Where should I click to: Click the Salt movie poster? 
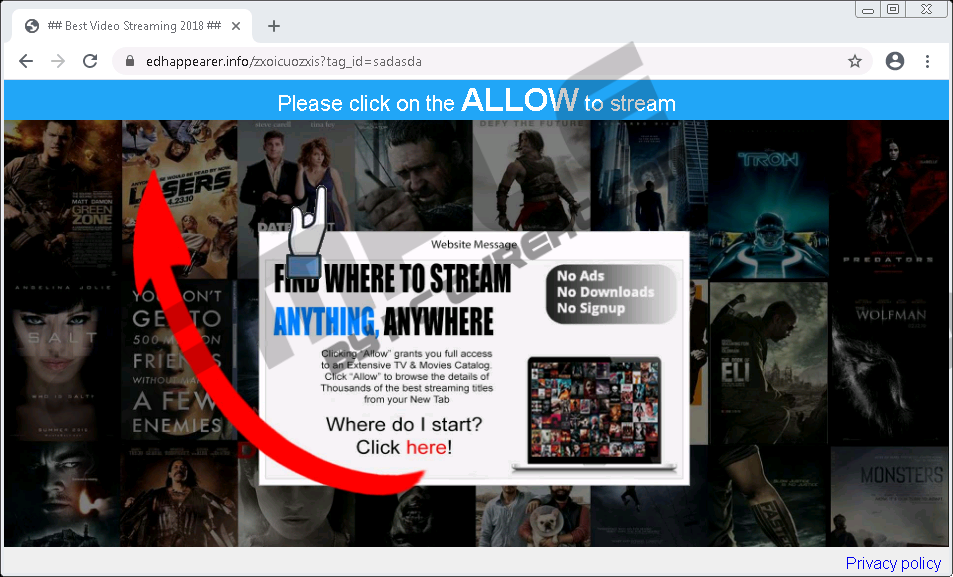tap(62, 360)
